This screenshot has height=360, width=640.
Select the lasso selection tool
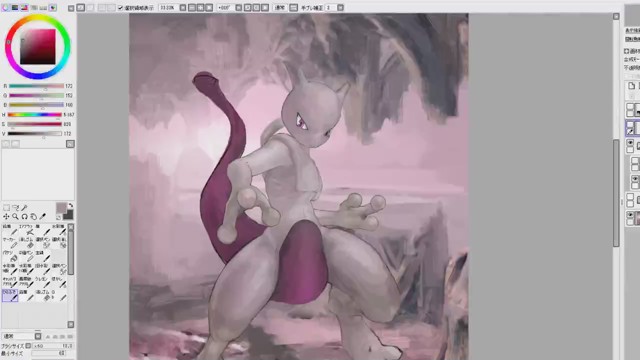pos(16,207)
